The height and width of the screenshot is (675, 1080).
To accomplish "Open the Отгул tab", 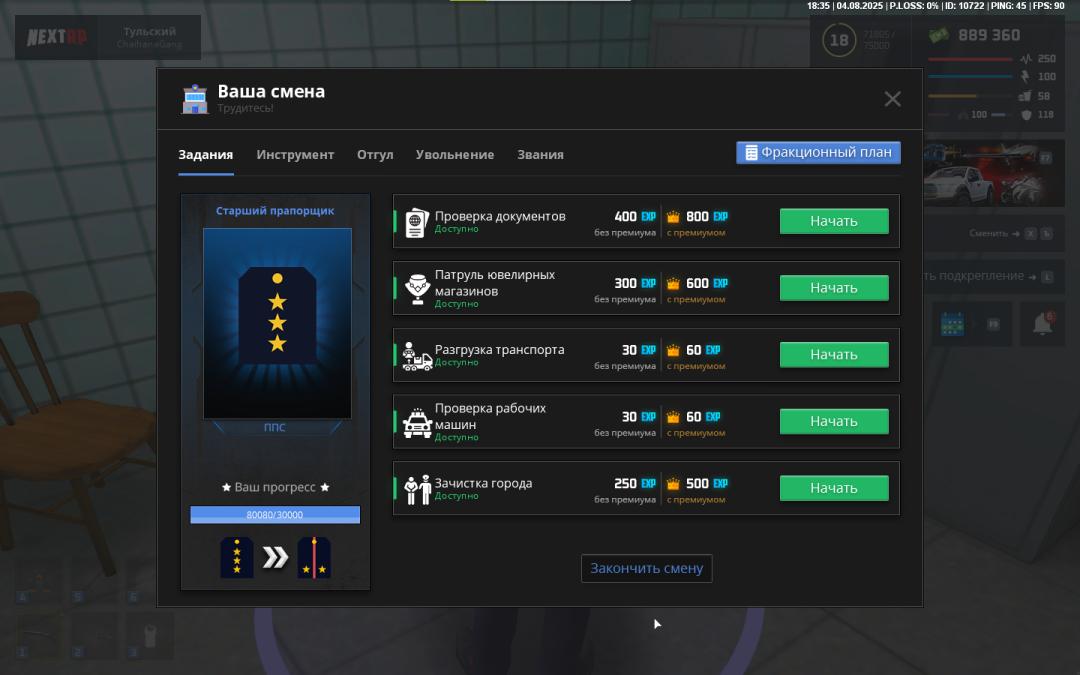I will click(375, 155).
